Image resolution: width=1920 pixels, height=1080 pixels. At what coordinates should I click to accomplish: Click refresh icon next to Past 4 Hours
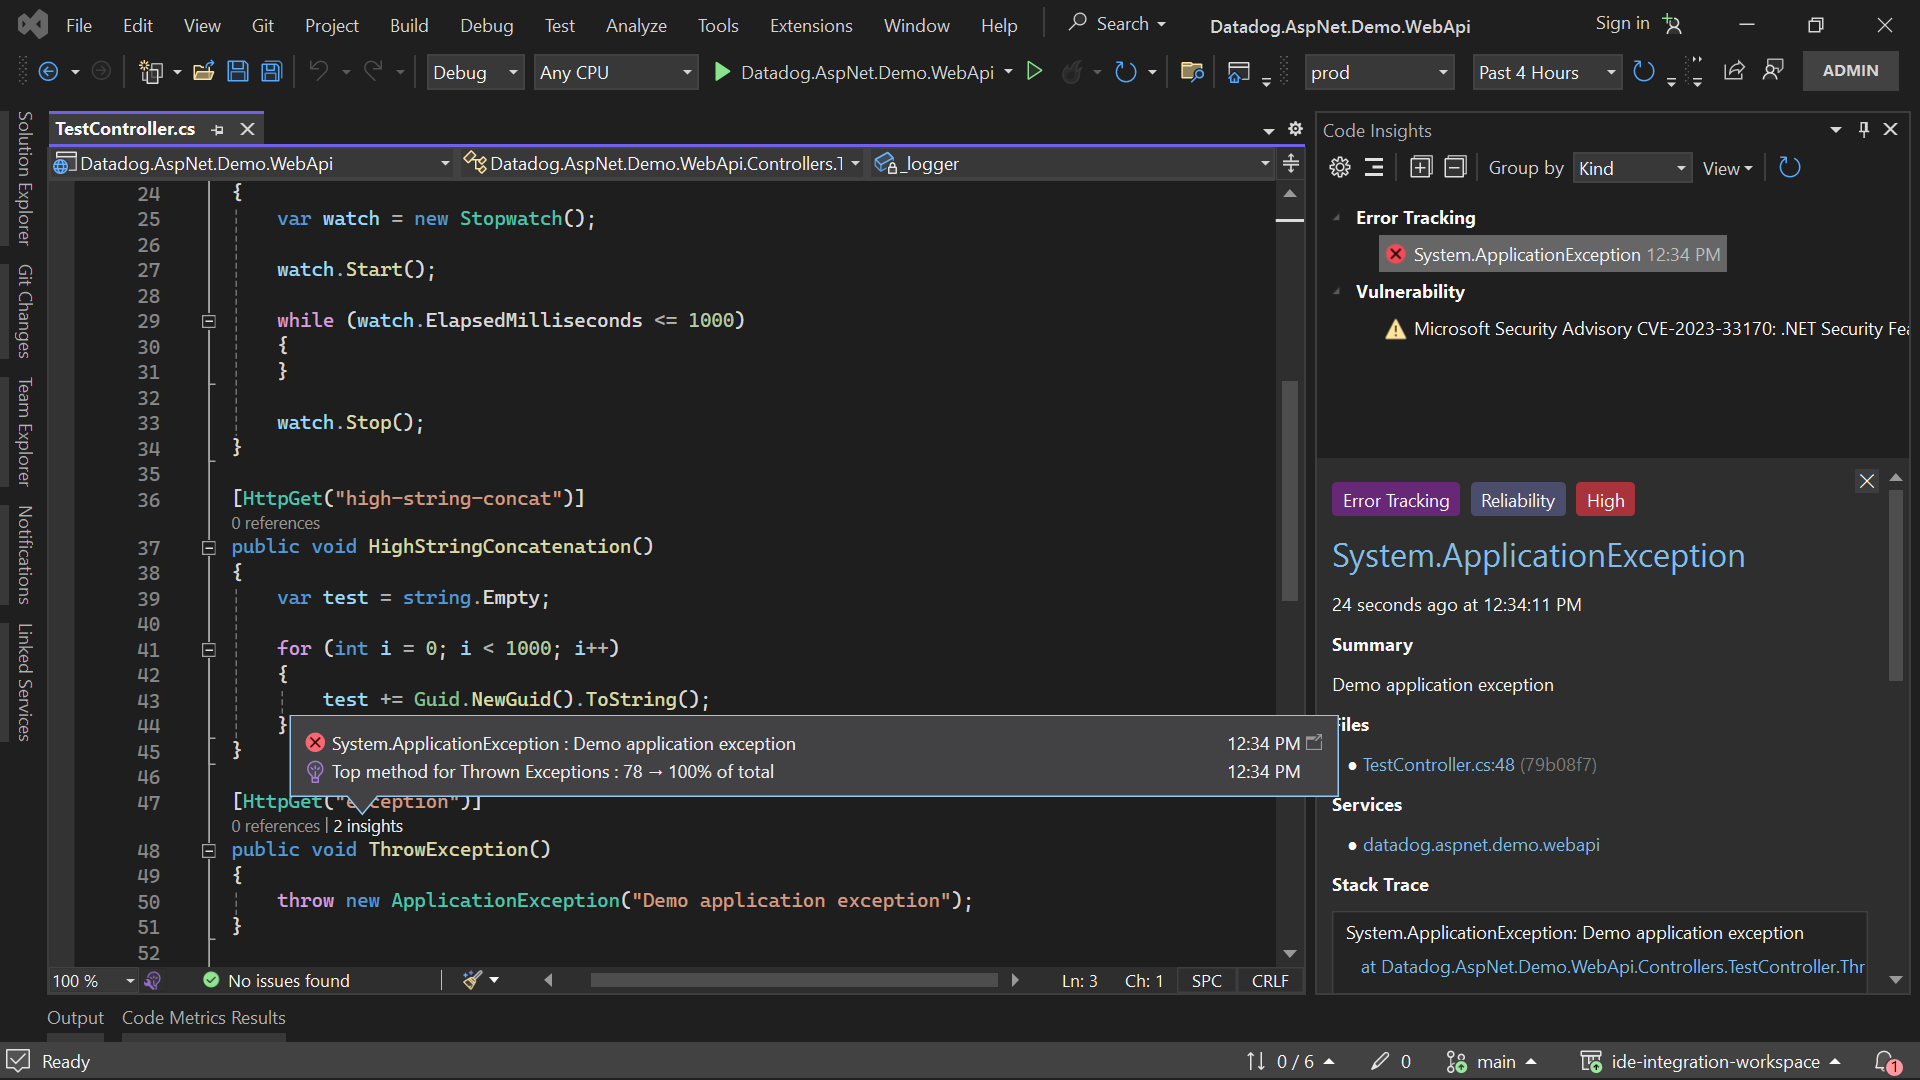coord(1643,71)
